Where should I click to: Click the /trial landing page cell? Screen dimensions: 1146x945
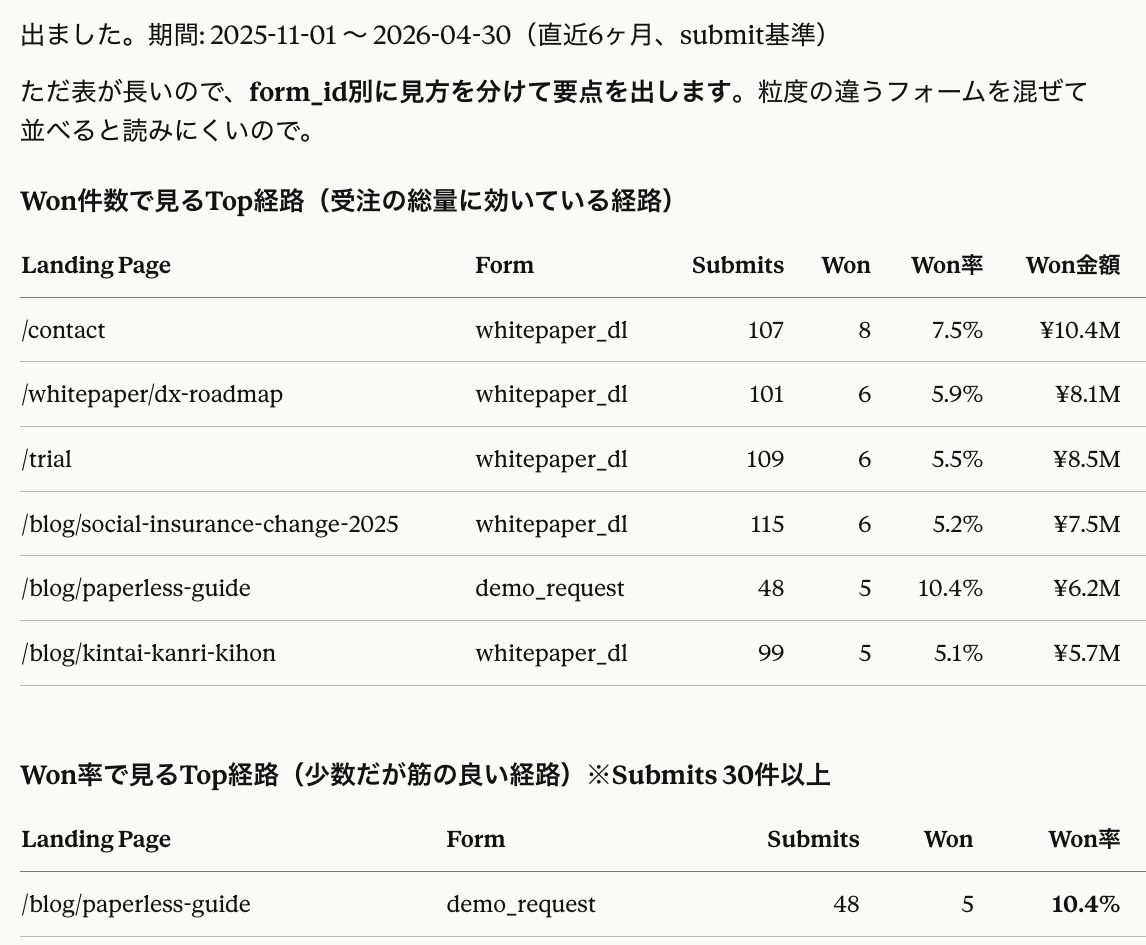click(47, 459)
